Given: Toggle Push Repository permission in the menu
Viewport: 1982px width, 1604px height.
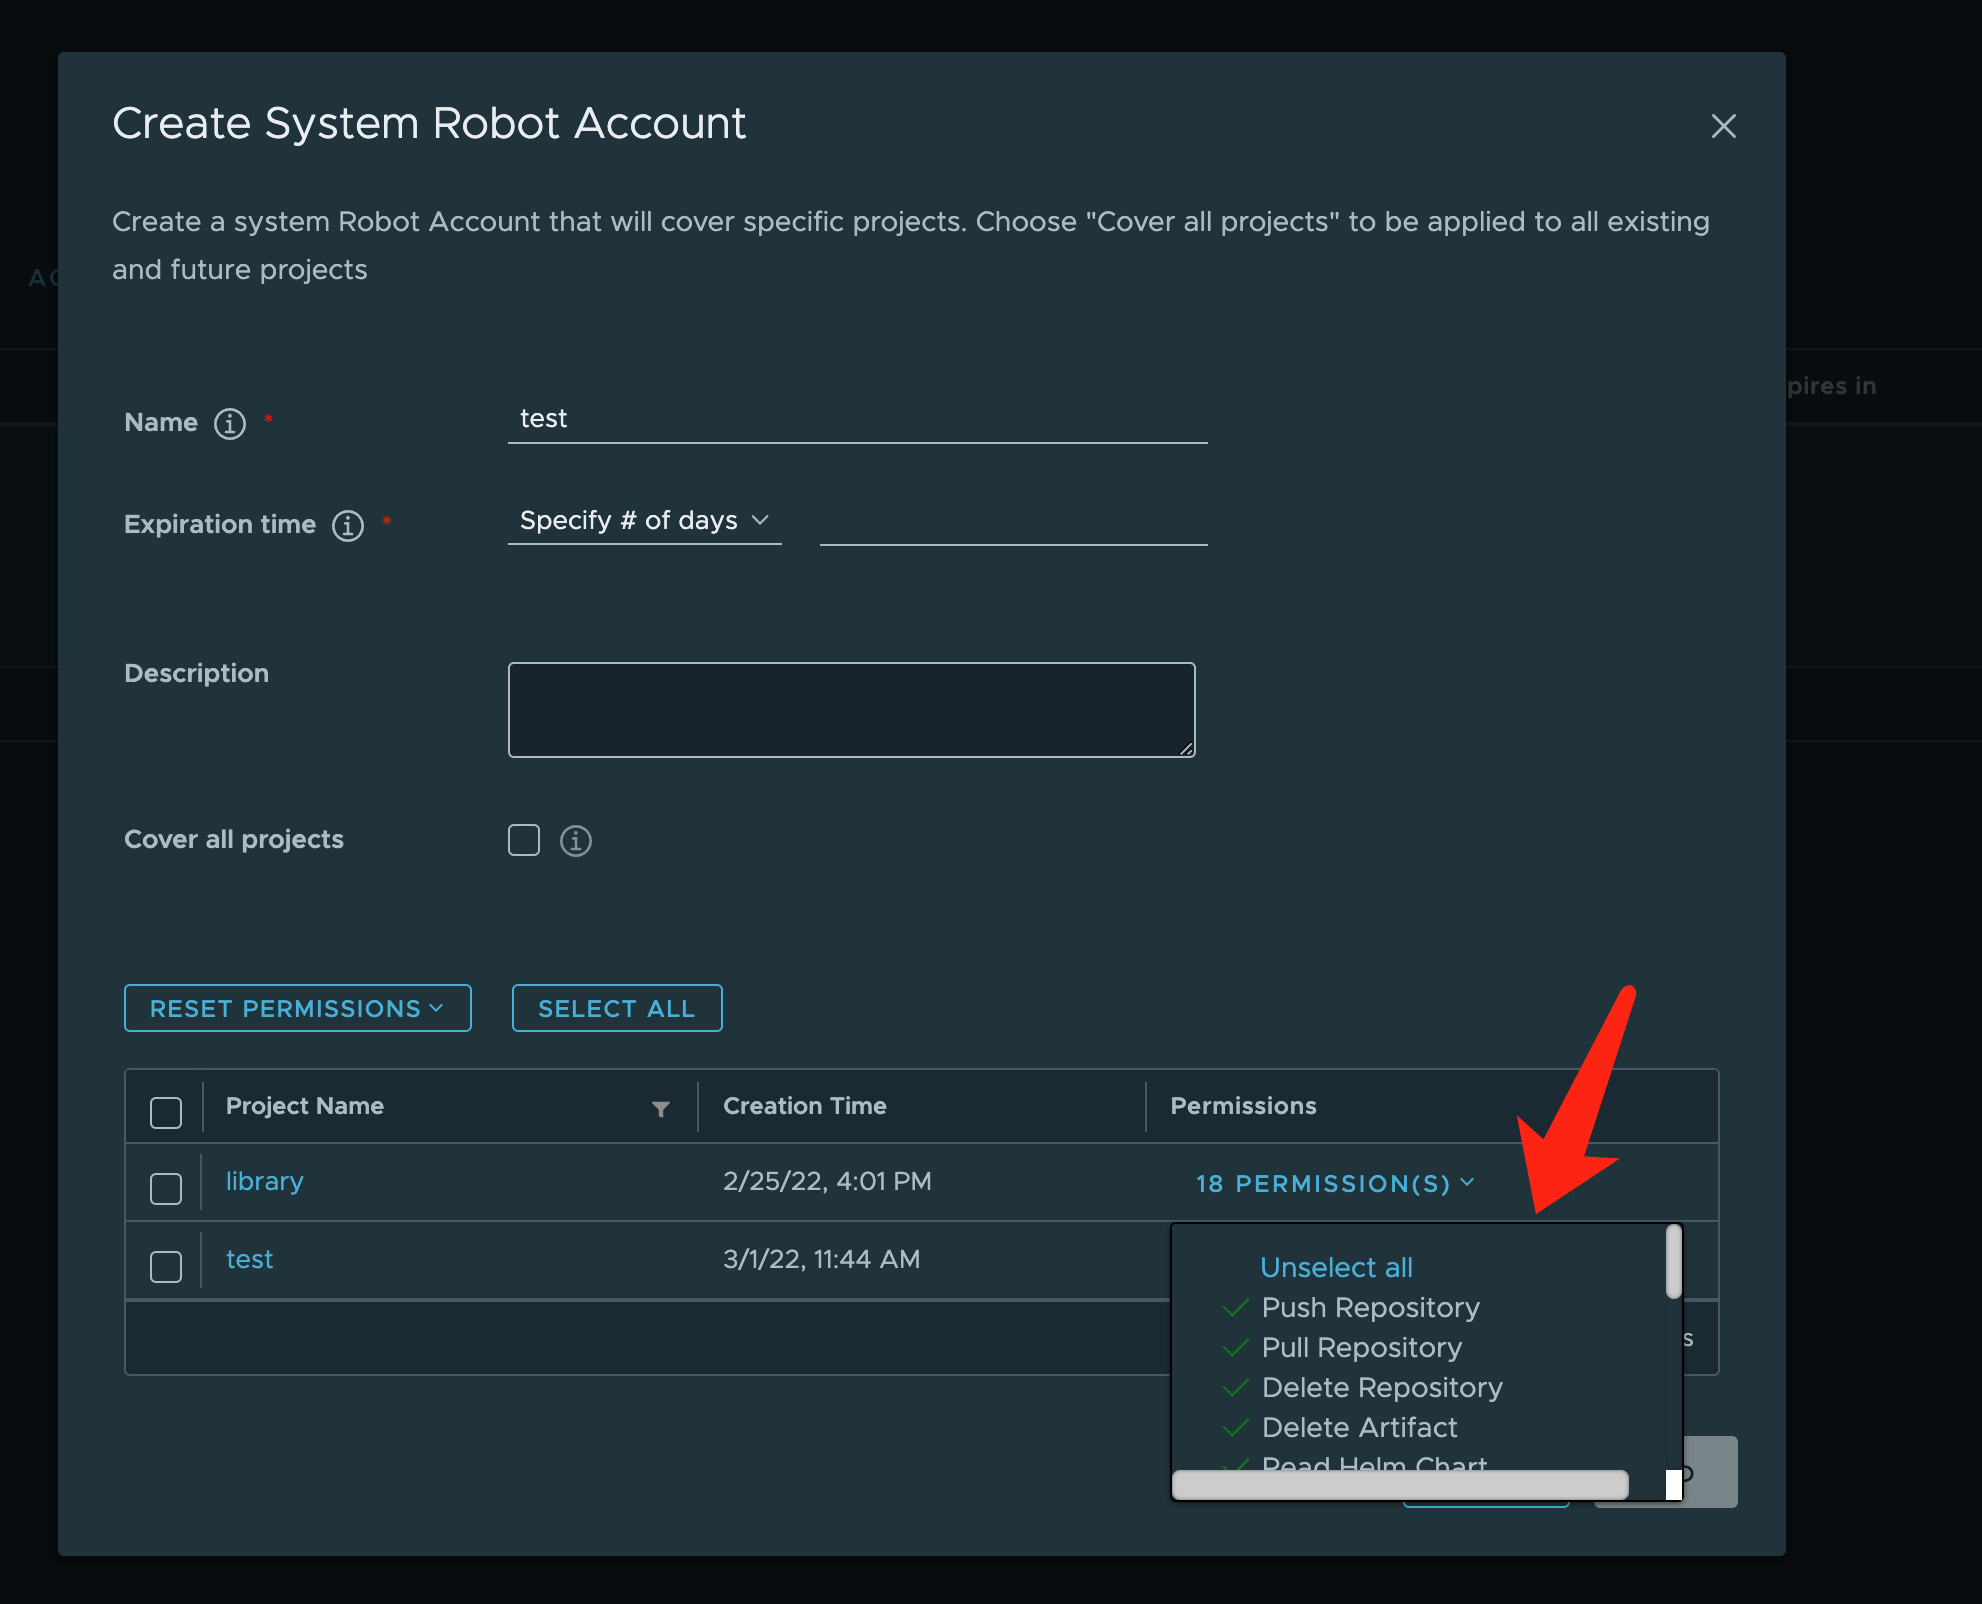Looking at the screenshot, I should [x=1370, y=1307].
